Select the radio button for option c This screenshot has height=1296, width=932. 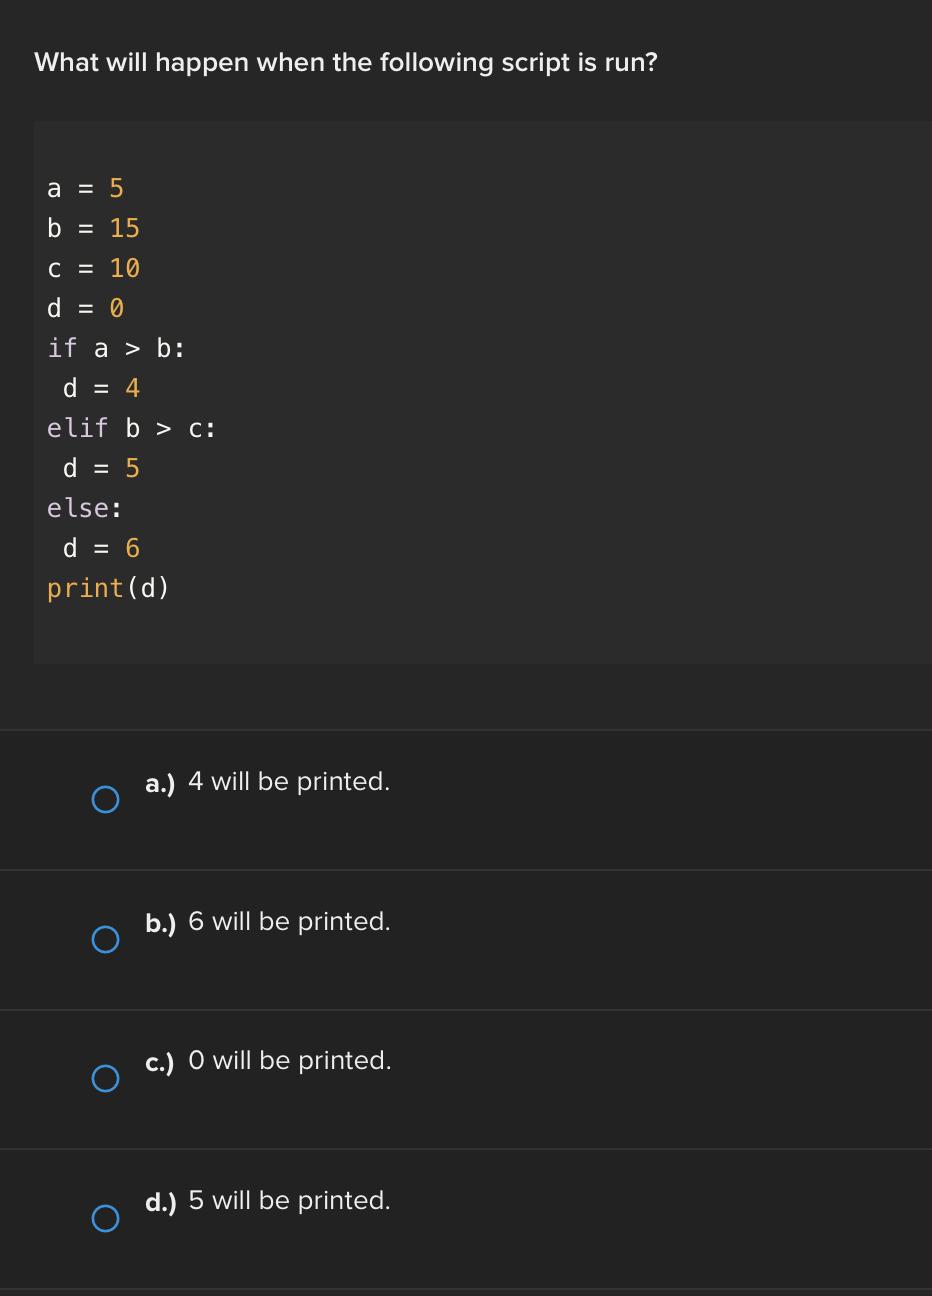[x=105, y=1078]
